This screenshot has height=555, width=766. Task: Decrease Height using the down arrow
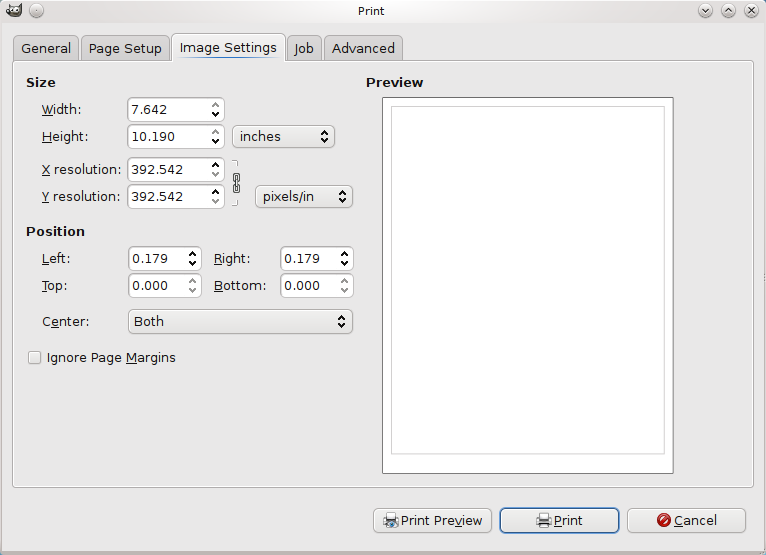(215, 142)
